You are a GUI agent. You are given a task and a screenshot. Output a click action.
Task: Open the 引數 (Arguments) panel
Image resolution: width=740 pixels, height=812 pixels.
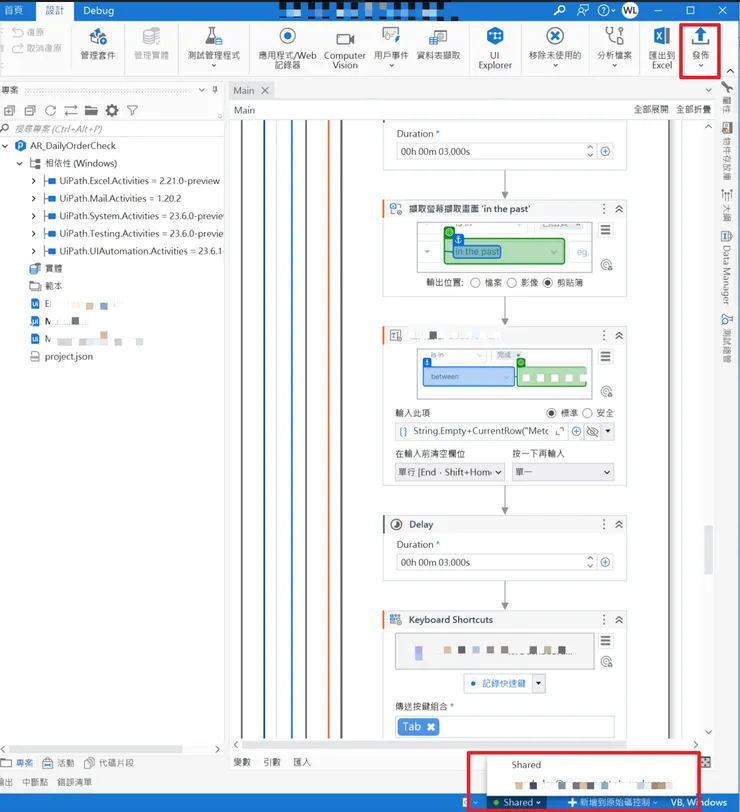[x=272, y=762]
